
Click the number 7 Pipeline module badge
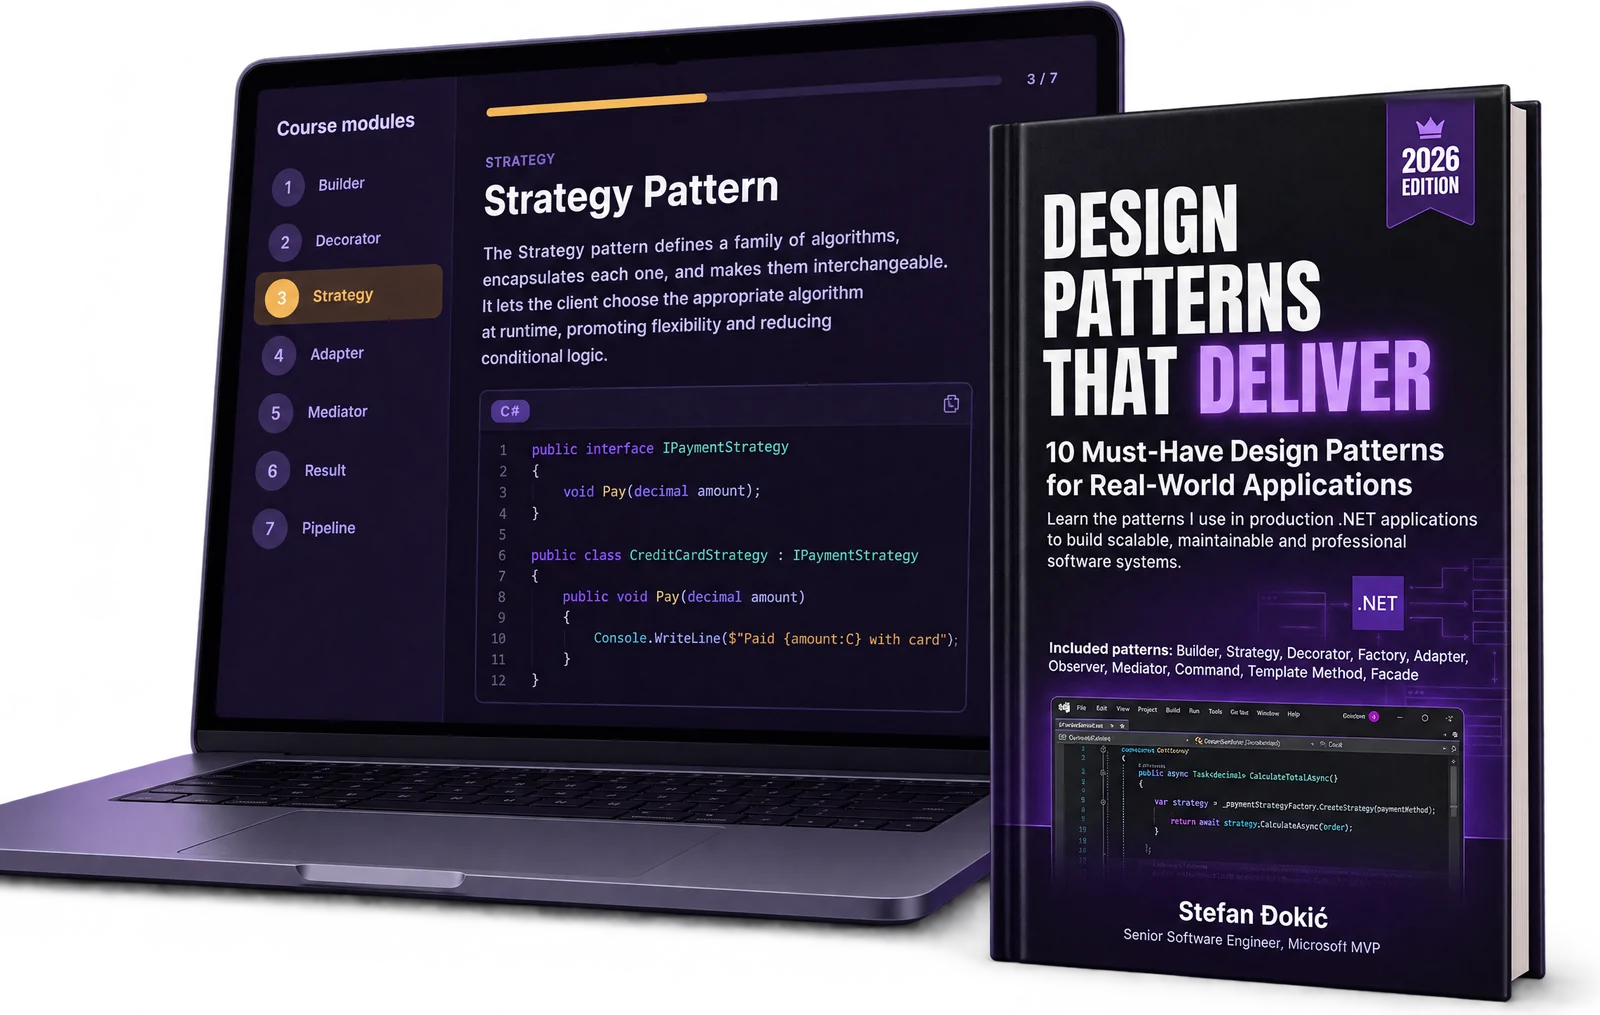(269, 529)
